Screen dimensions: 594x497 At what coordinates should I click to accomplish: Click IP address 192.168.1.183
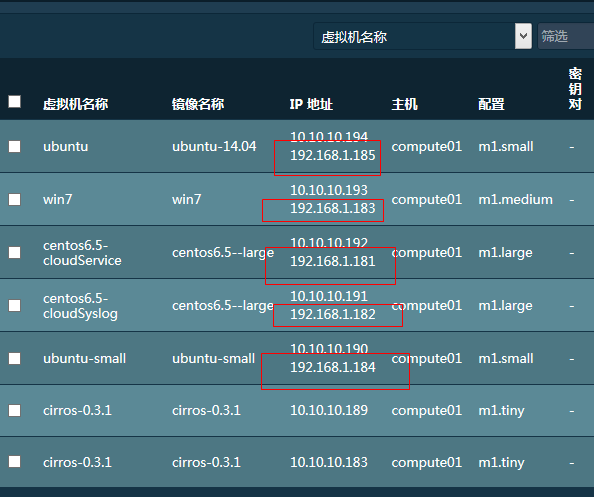333,208
